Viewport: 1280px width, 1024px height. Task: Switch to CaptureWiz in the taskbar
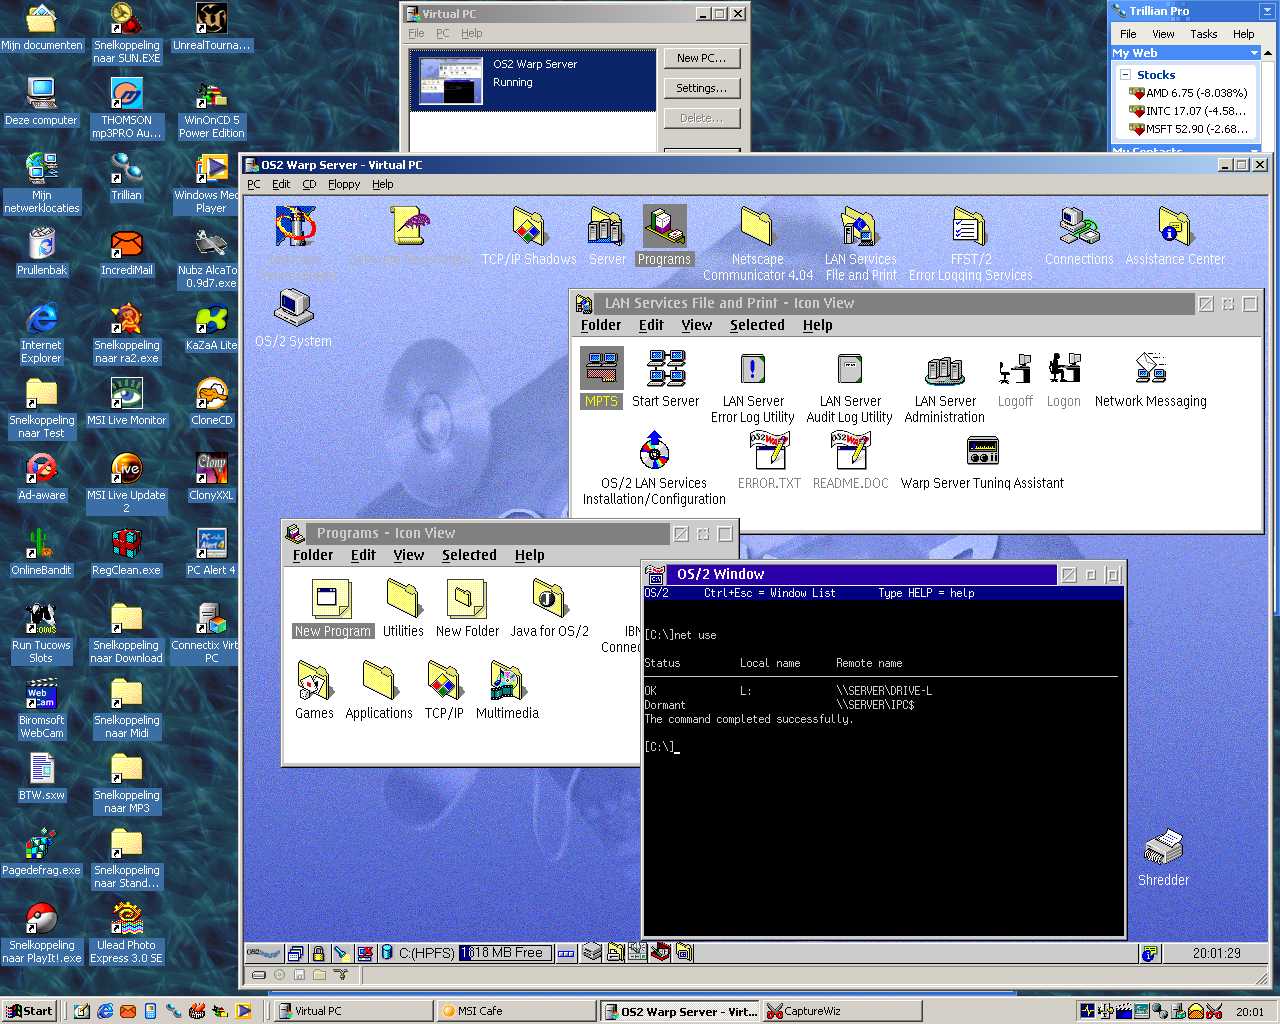[842, 1011]
